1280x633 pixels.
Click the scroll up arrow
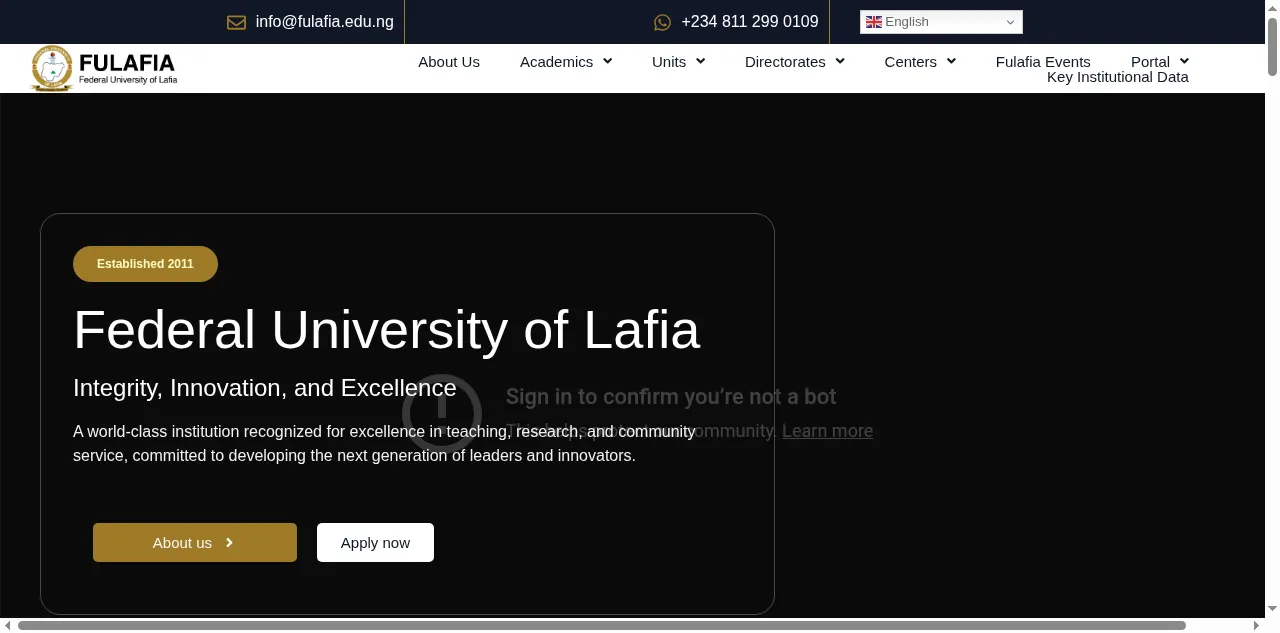[1272, 7]
